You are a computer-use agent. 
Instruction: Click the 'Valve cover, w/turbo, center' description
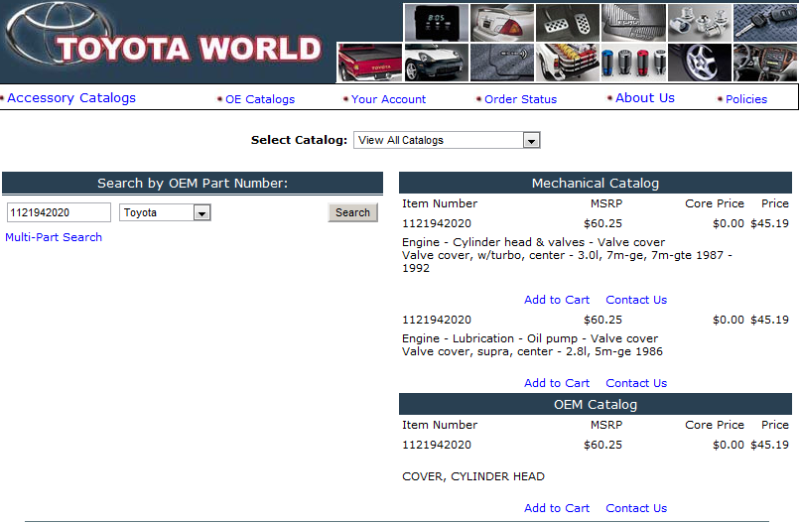point(567,261)
